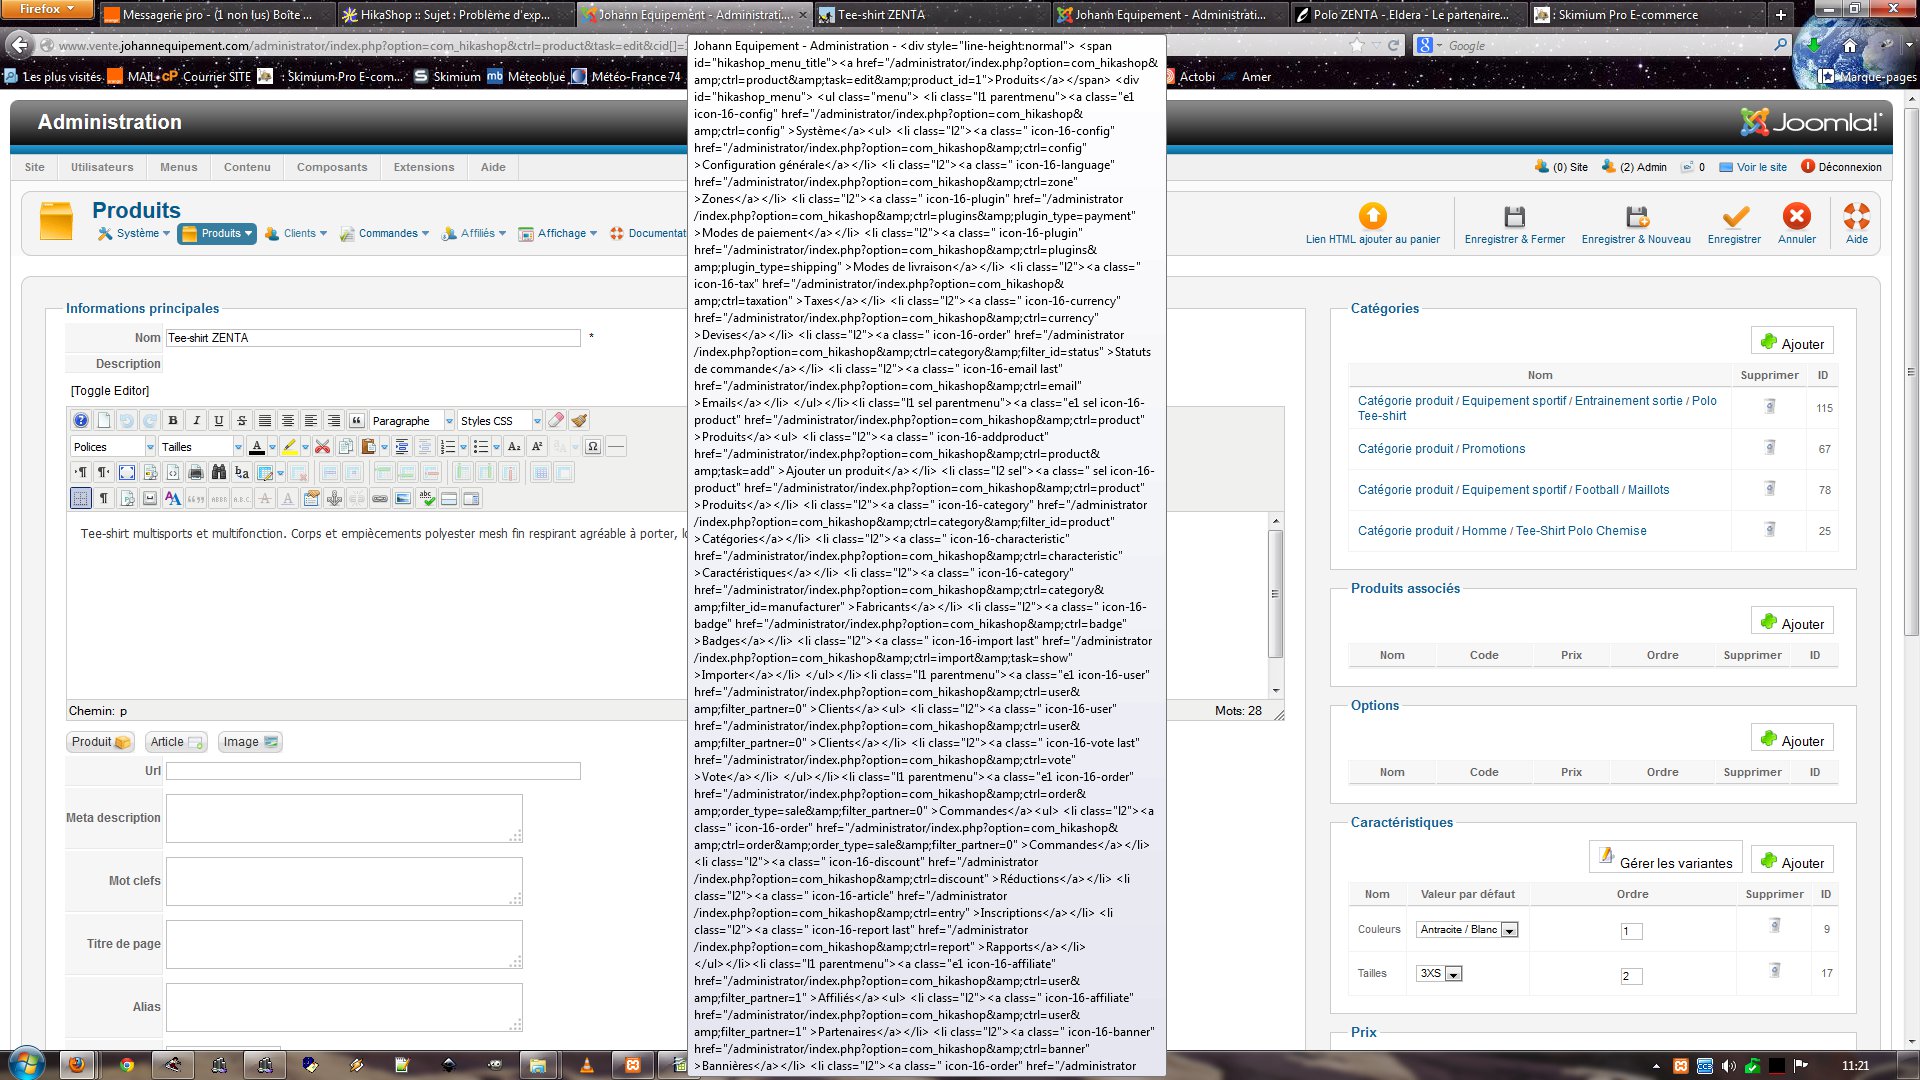
Task: Expand Clients HikaShop menu
Action: coord(296,233)
